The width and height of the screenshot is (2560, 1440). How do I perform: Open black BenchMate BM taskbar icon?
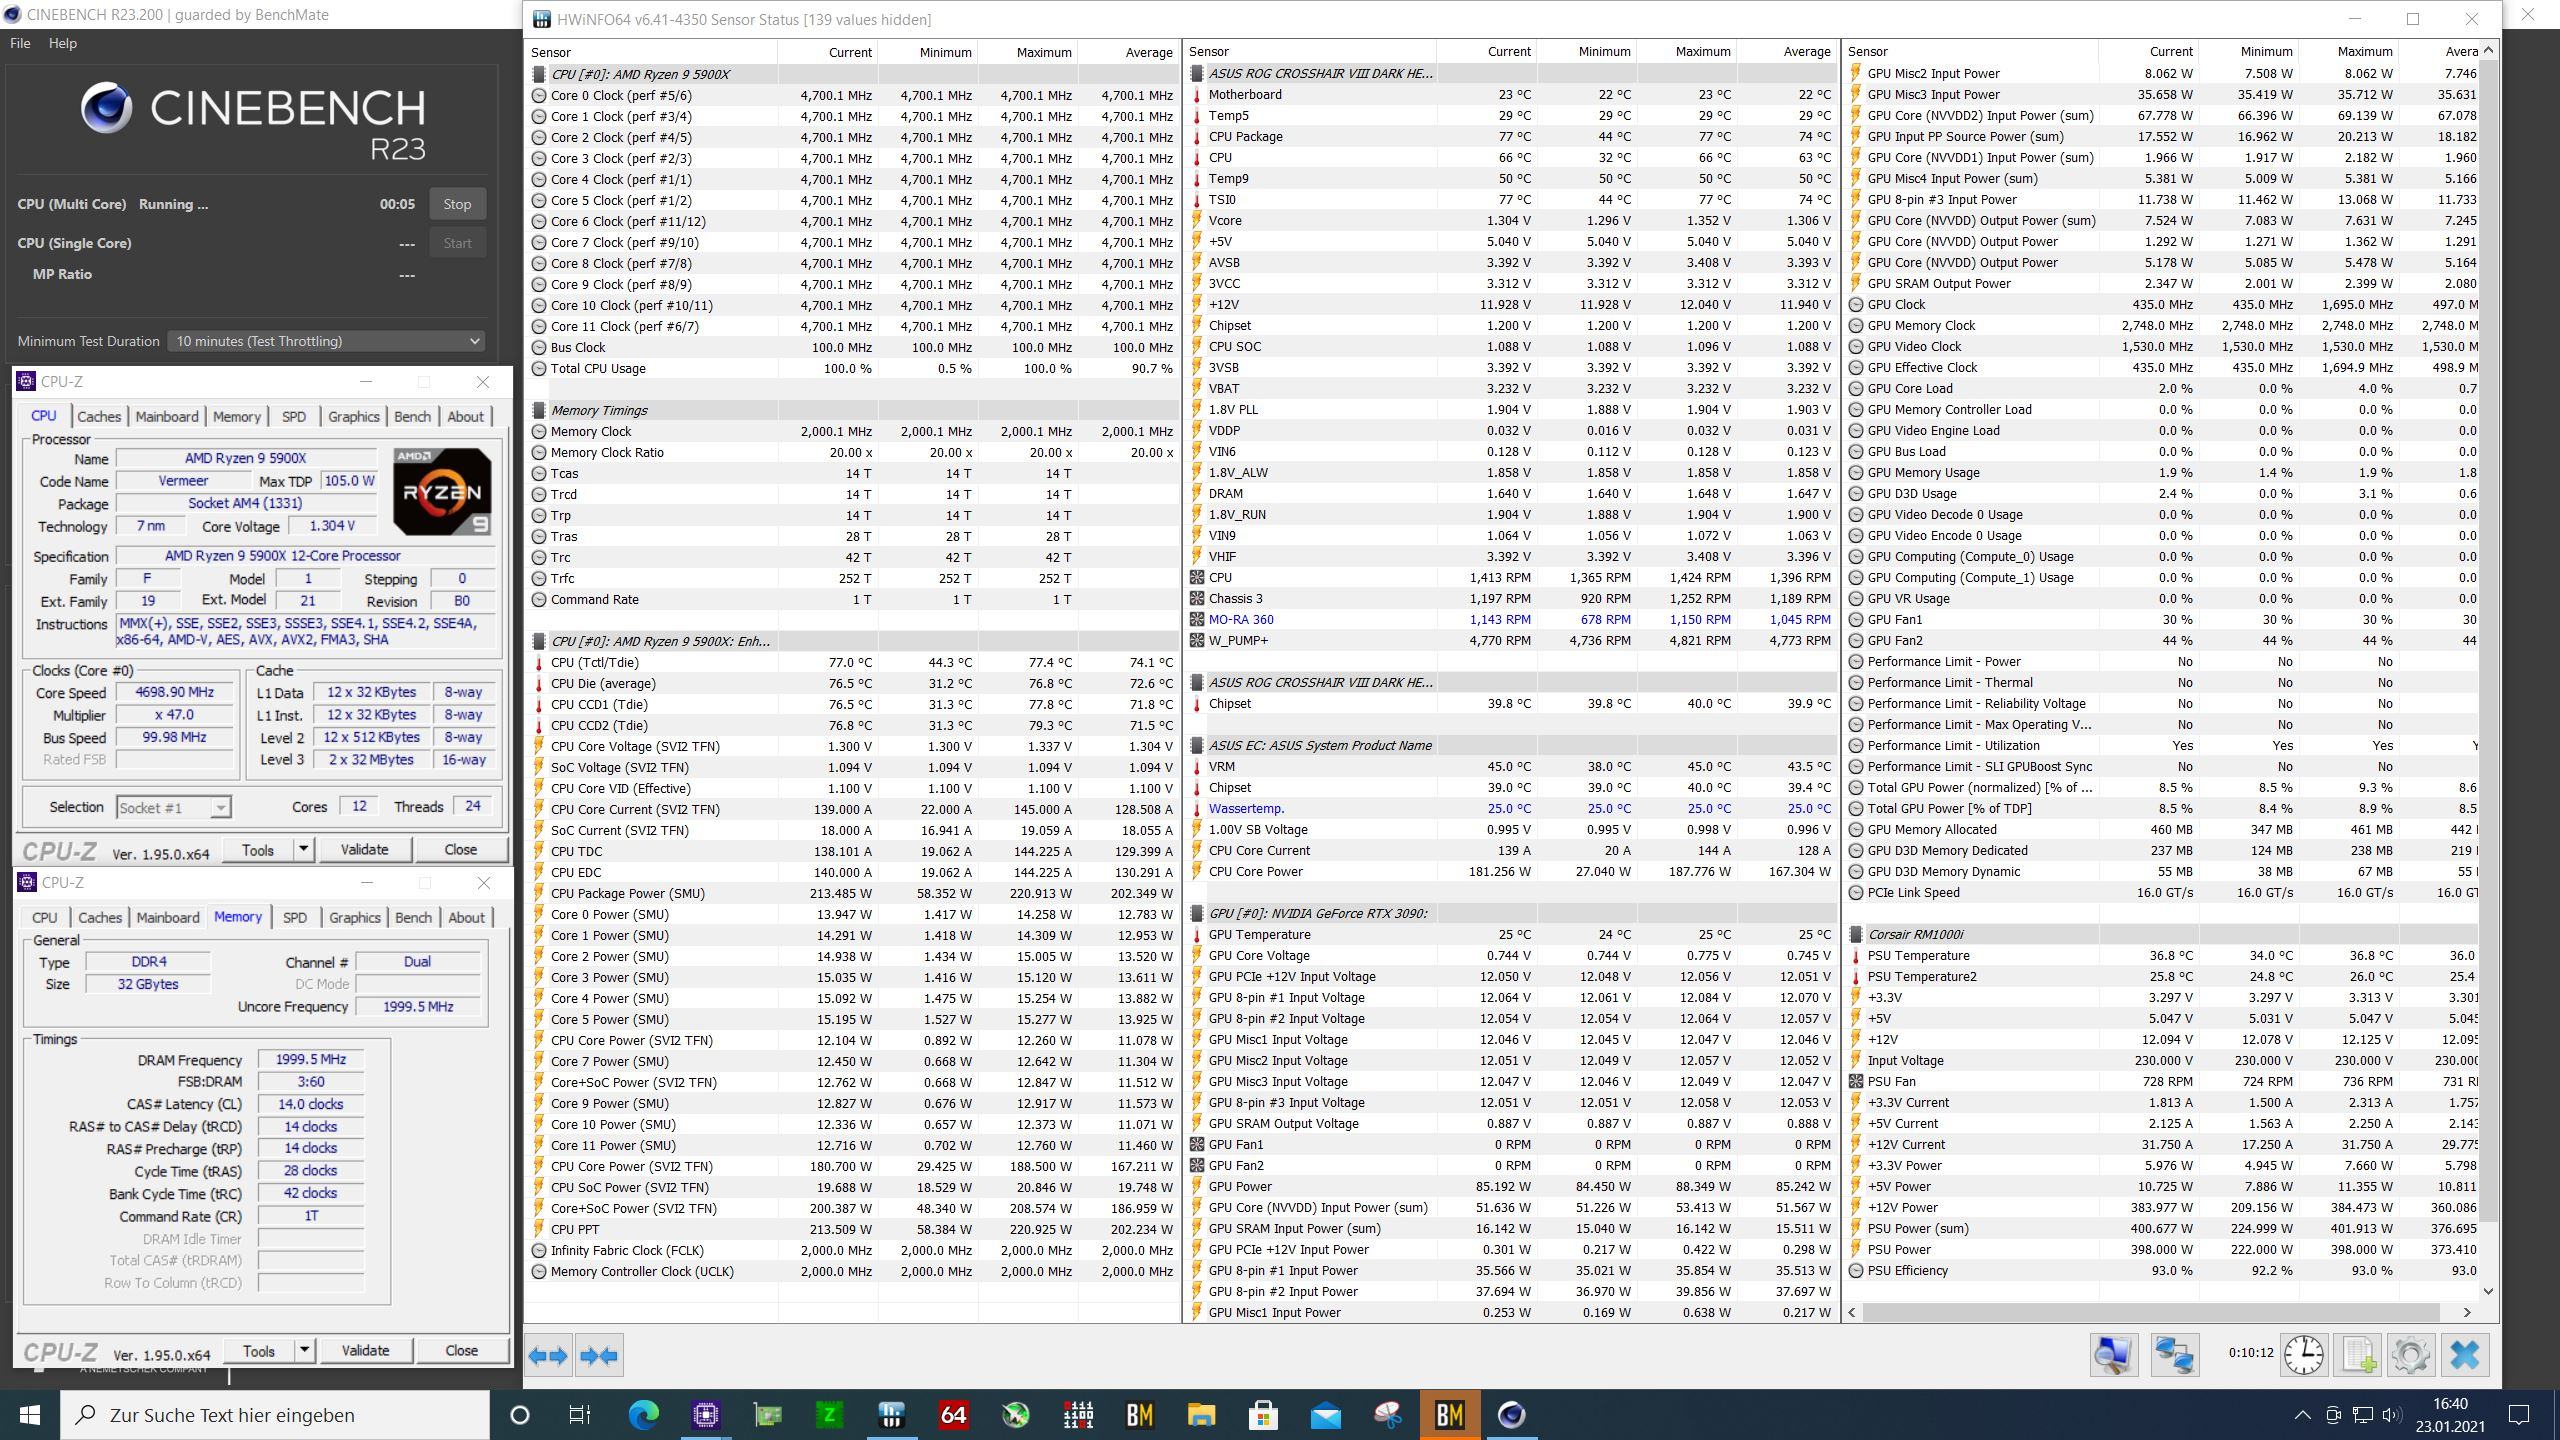pos(1139,1414)
